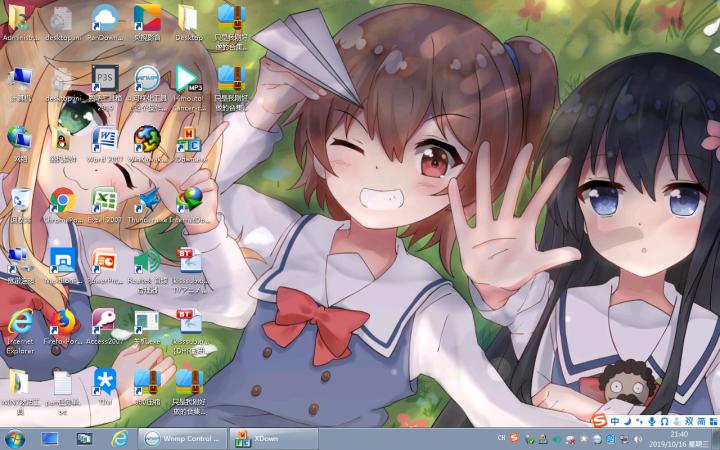
Task: Open the Internet Download Manager shortcut
Action: tap(189, 200)
